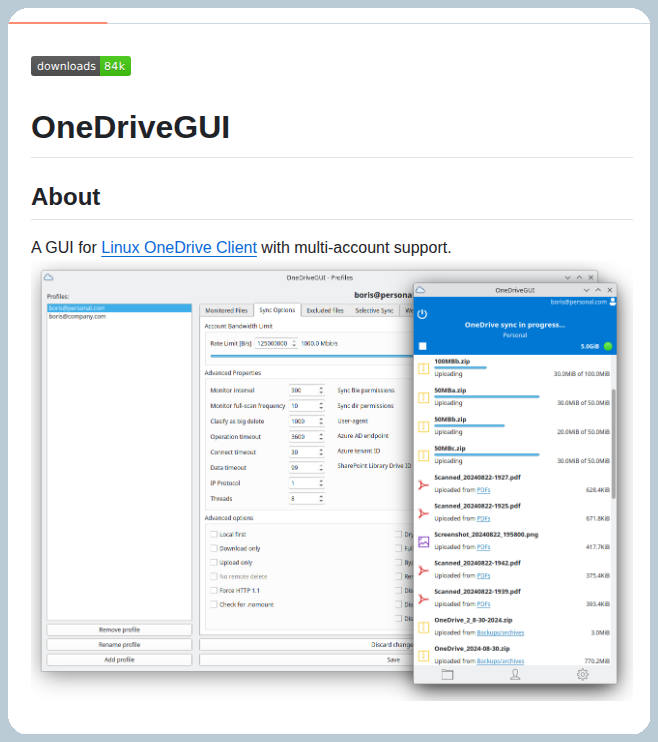Click the Remove profile button

pos(119,630)
